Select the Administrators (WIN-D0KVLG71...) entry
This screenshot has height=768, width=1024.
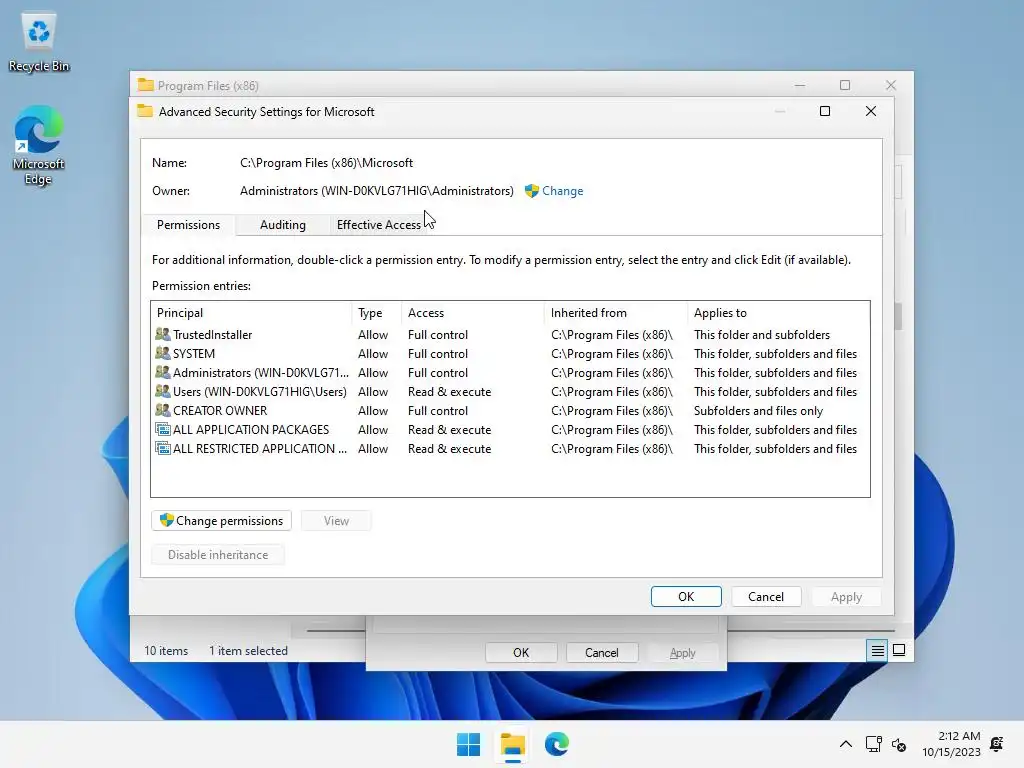[x=510, y=372]
